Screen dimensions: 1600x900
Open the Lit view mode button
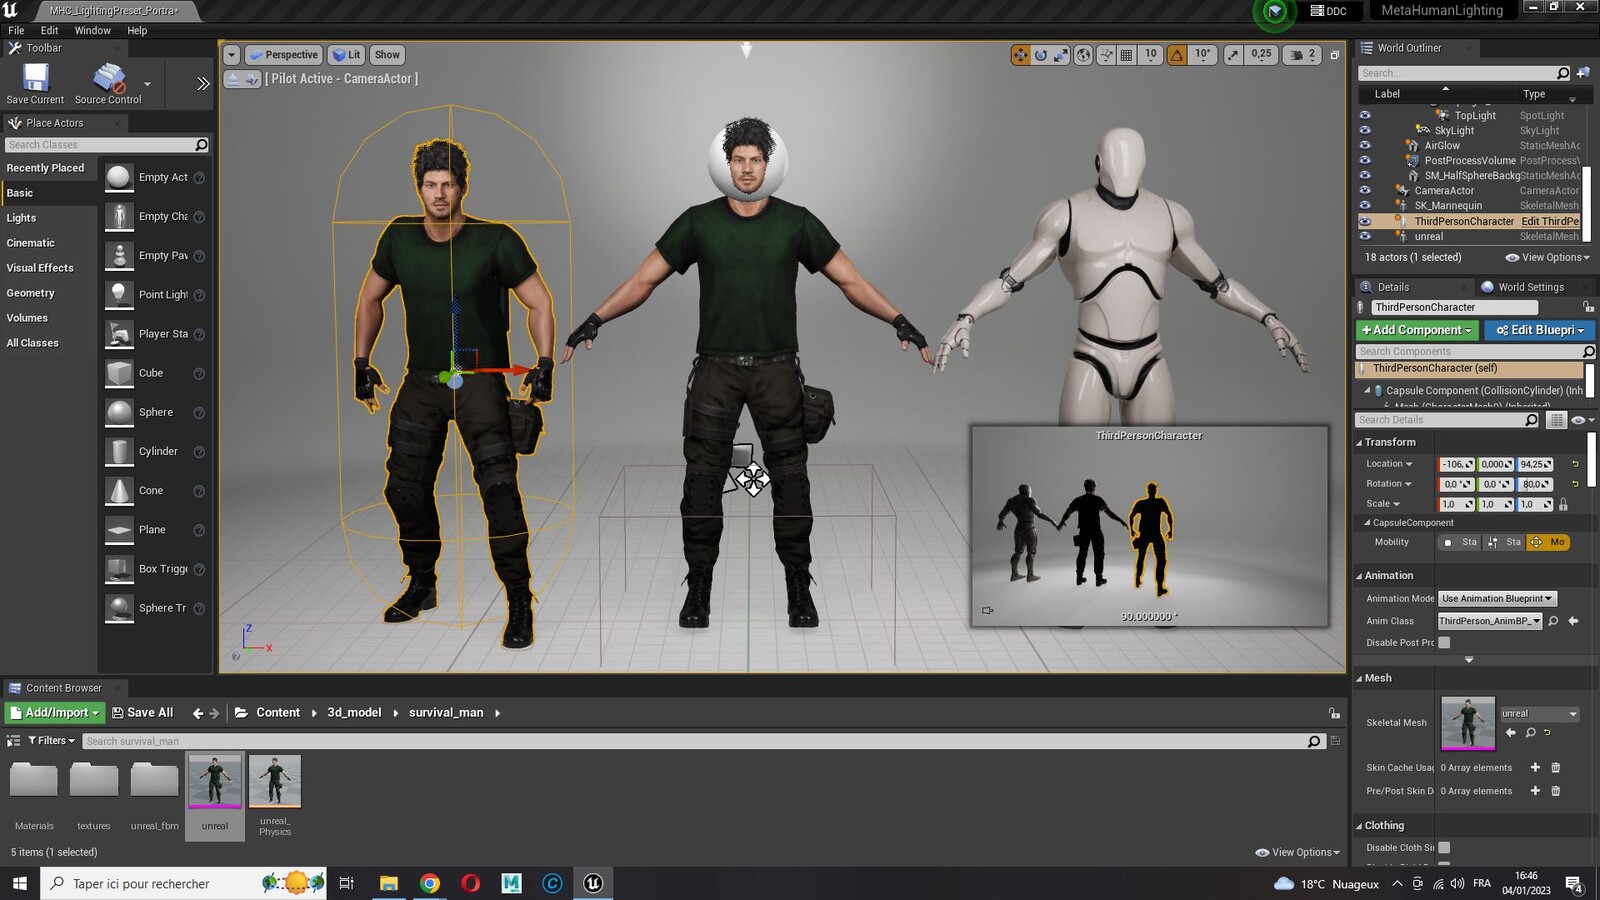(347, 55)
